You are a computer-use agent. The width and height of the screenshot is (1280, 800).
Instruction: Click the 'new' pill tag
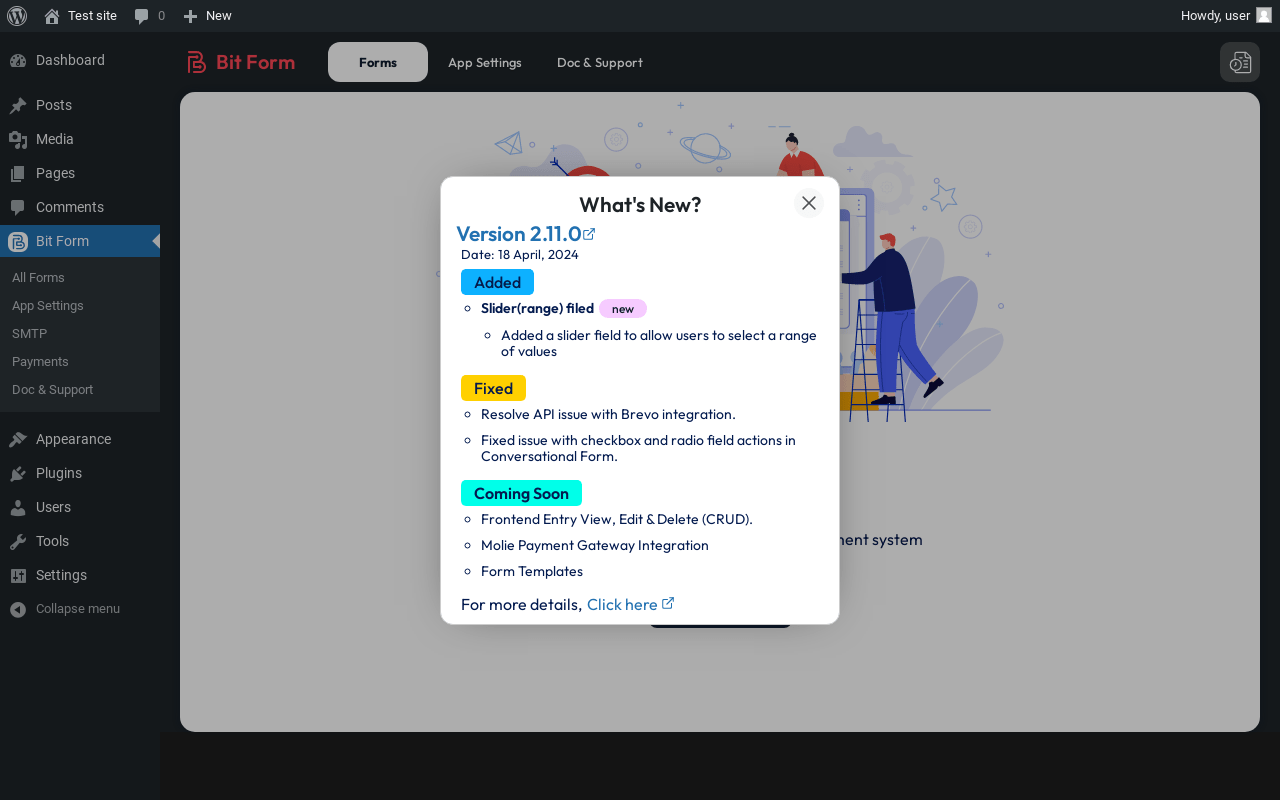[x=623, y=308]
